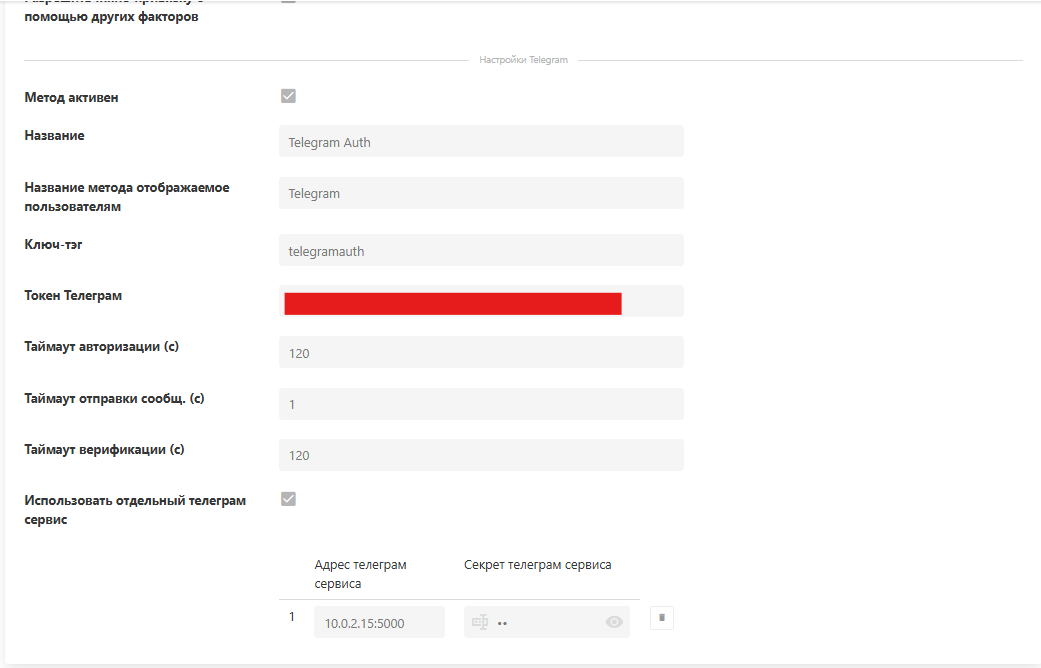Click the key icon in the secret field
This screenshot has height=668, width=1041.
pyautogui.click(x=480, y=622)
